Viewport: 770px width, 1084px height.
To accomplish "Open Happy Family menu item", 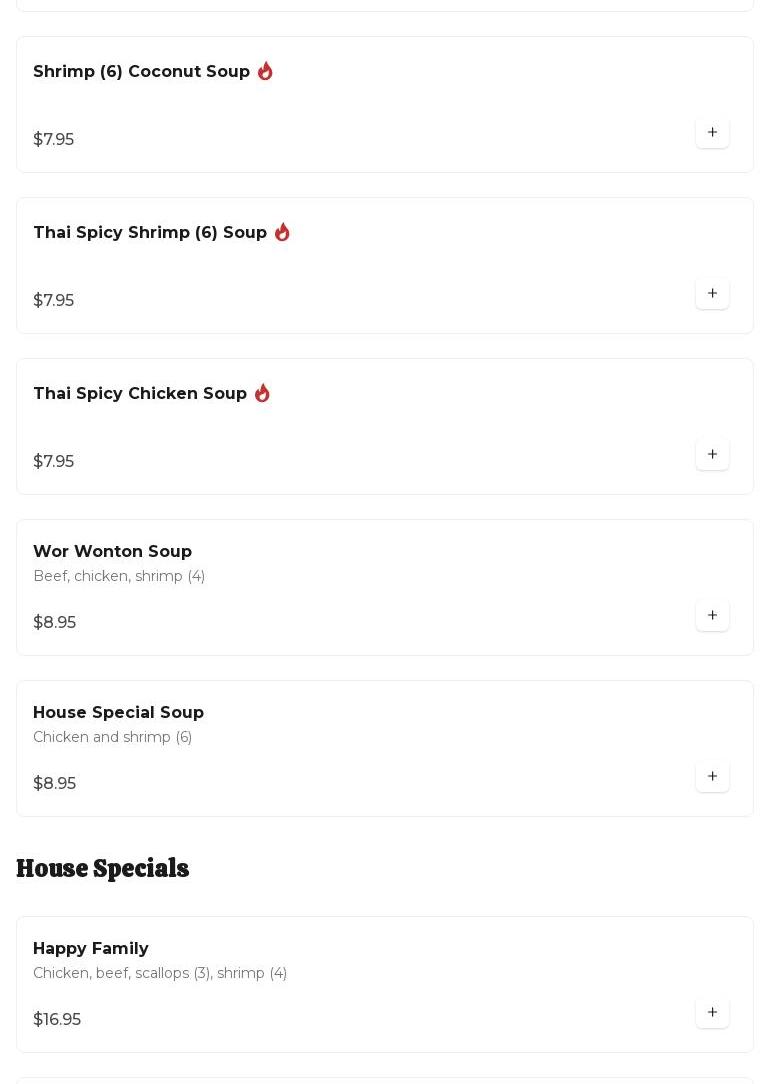I will coord(91,949).
